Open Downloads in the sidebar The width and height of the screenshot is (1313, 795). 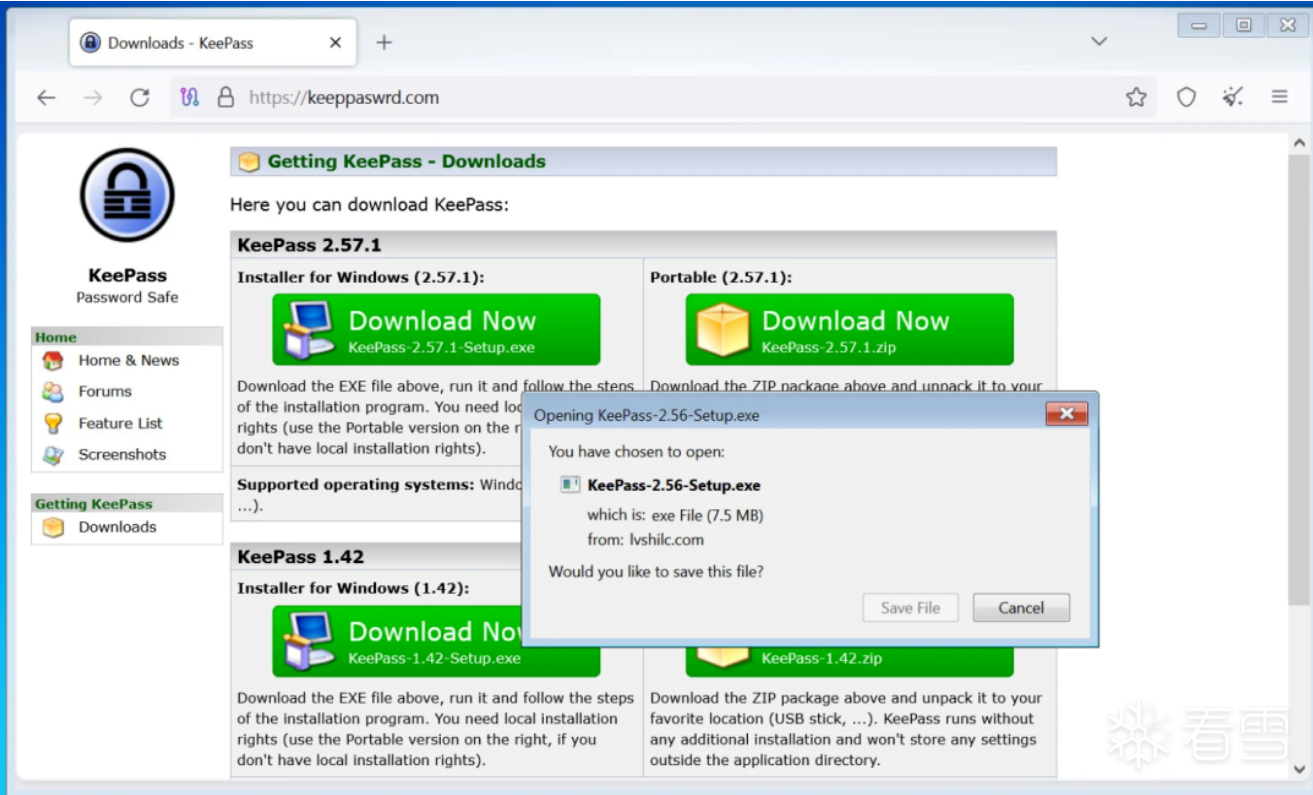tap(117, 527)
